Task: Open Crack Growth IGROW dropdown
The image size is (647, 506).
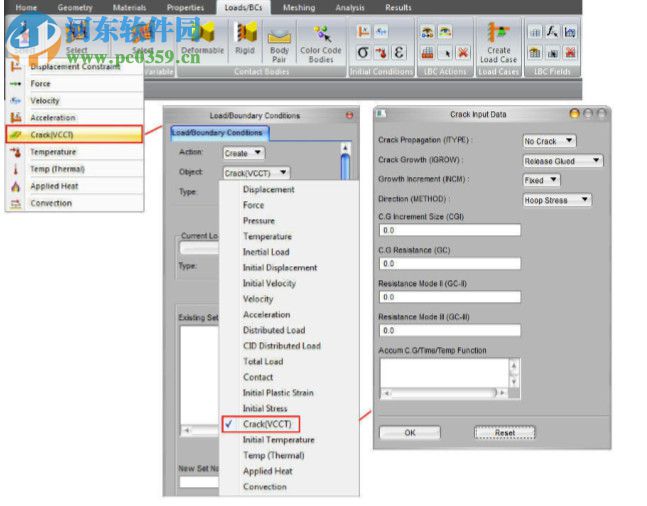Action: tap(562, 161)
